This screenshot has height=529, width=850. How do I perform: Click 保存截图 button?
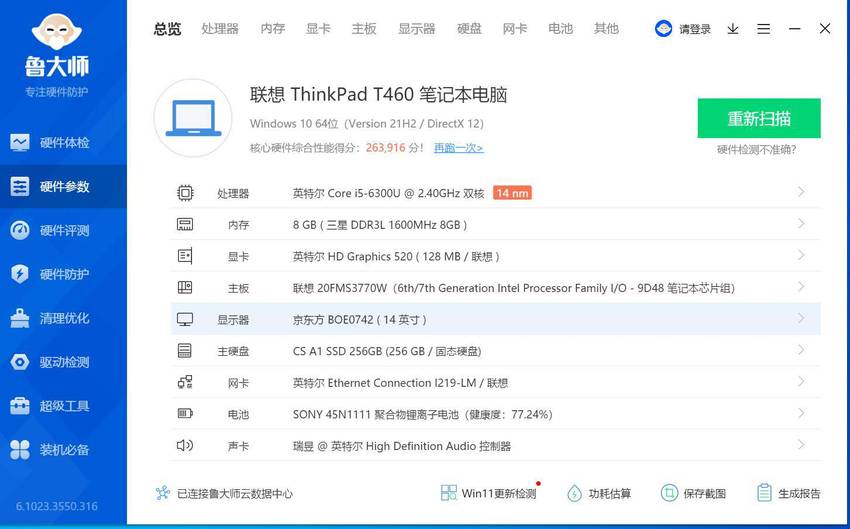(x=693, y=493)
